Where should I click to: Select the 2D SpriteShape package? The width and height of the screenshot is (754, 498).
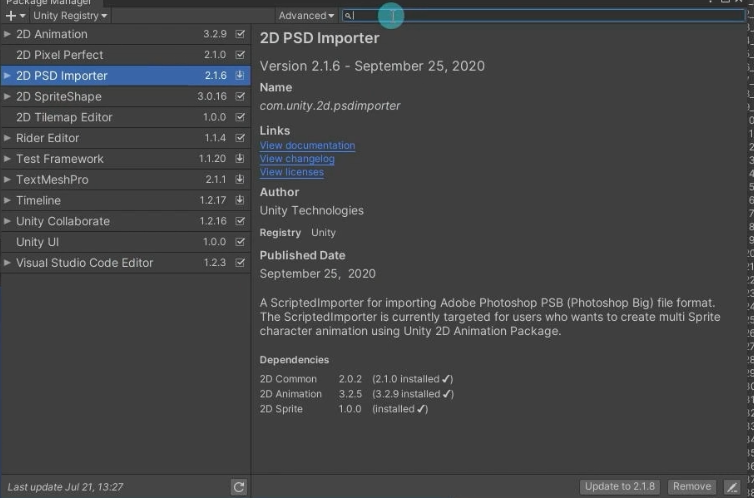tap(126, 96)
